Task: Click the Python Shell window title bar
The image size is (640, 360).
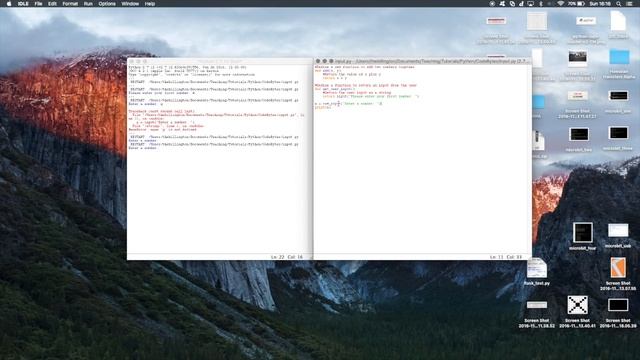Action: 220,61
